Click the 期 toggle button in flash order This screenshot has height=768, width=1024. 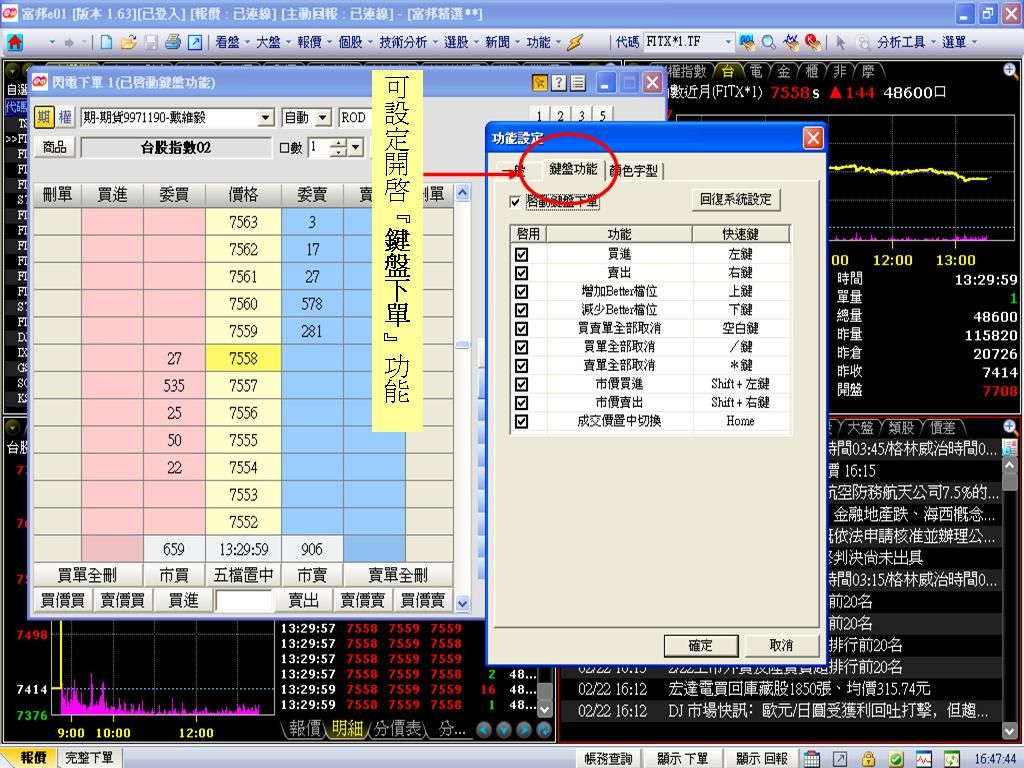[44, 118]
